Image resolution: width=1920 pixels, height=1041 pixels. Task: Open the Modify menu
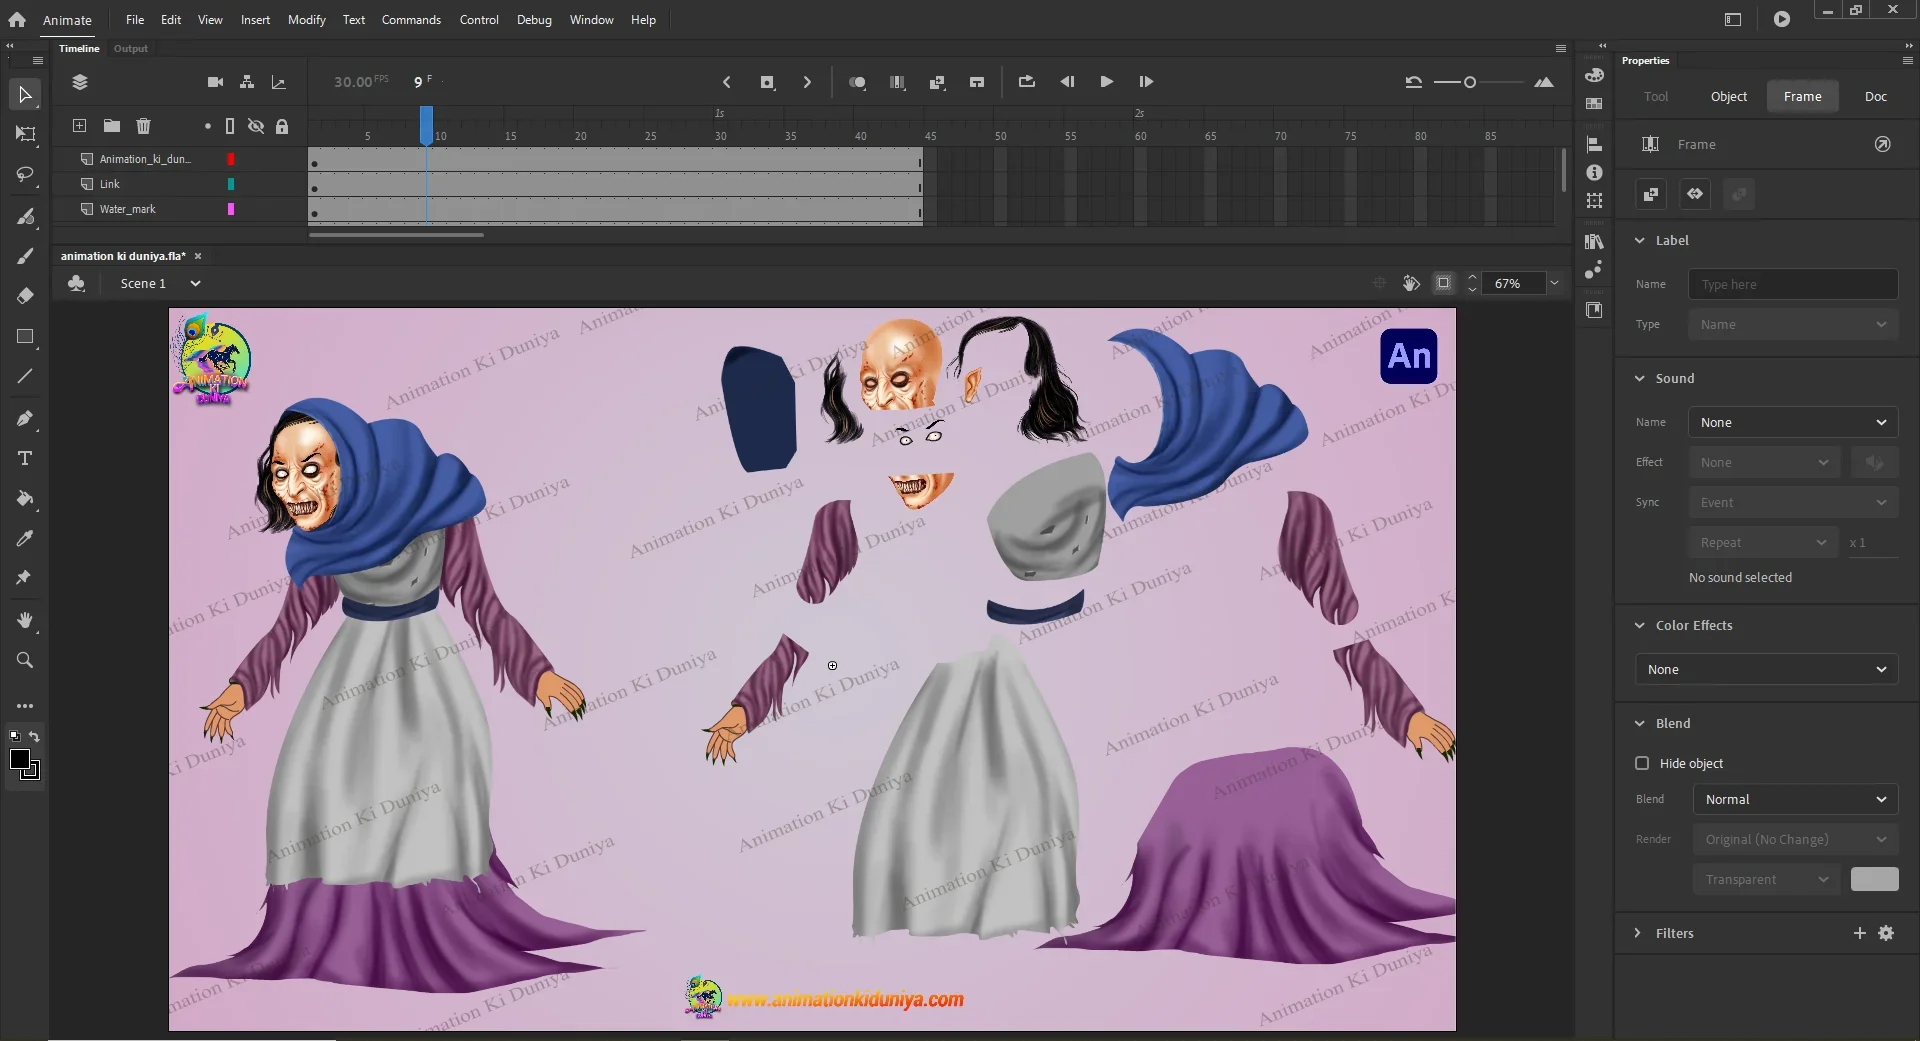click(306, 20)
